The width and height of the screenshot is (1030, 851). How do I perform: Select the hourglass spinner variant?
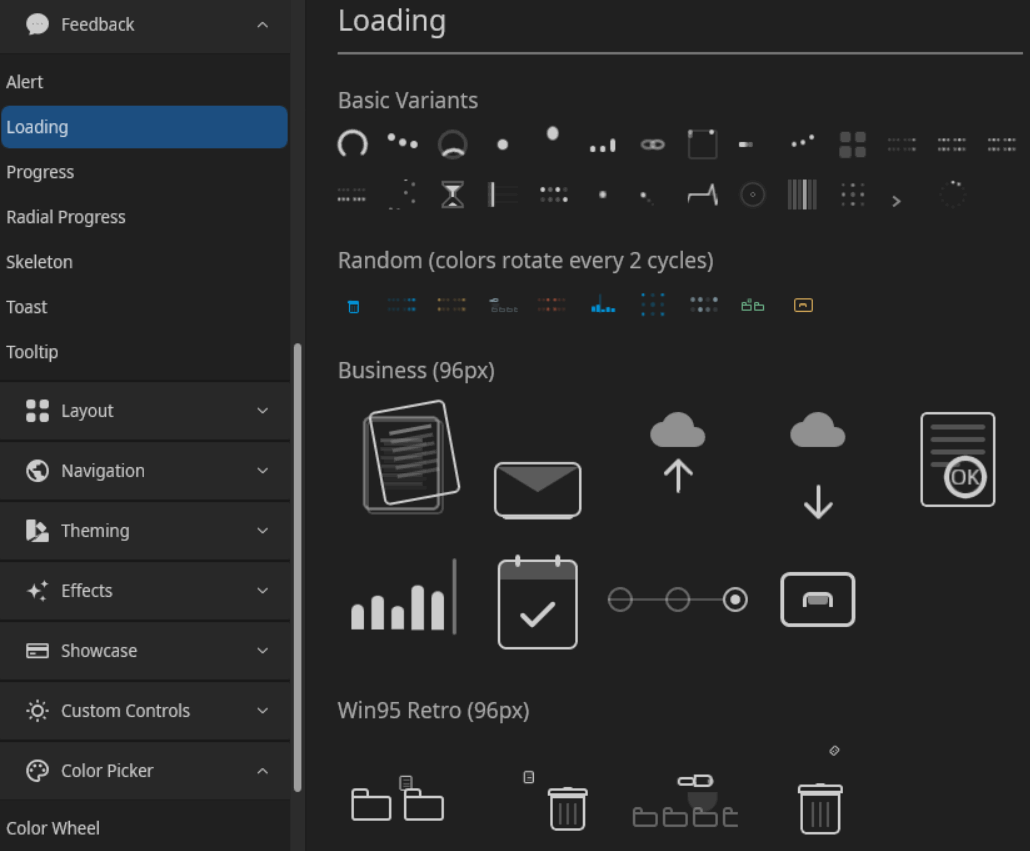pyautogui.click(x=452, y=194)
